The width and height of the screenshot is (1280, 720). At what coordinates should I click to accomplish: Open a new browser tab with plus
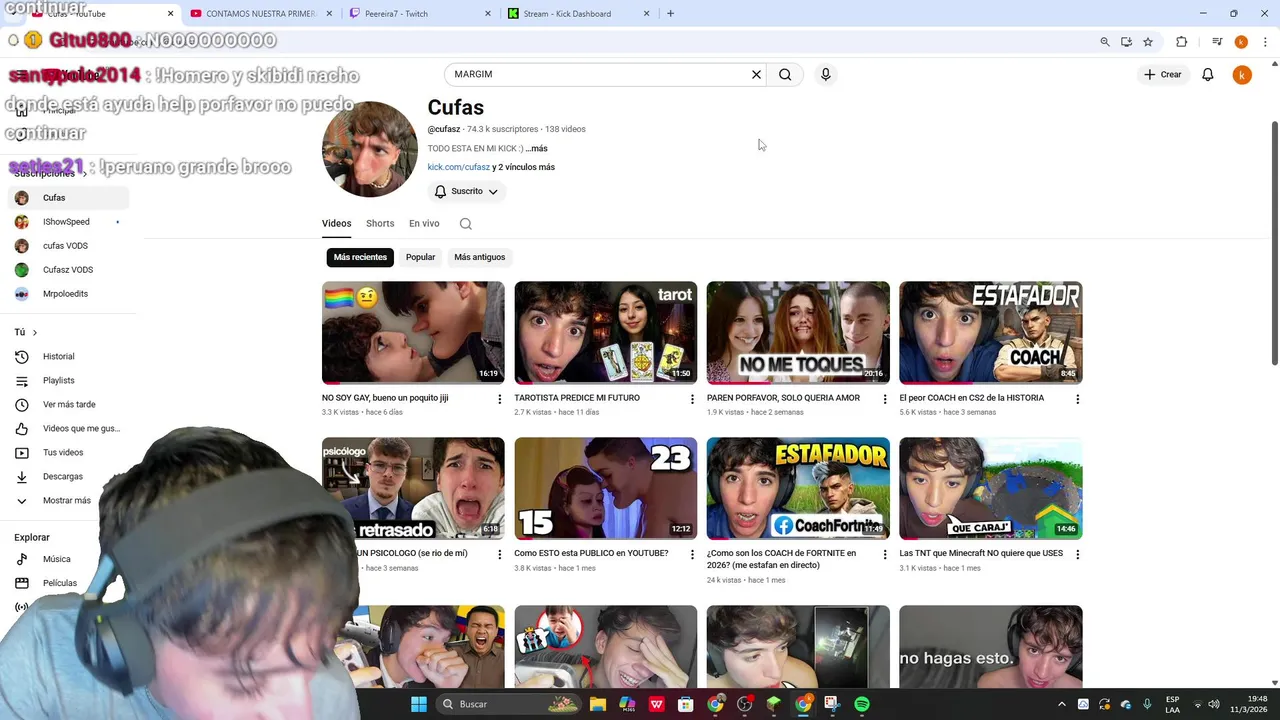[x=670, y=14]
